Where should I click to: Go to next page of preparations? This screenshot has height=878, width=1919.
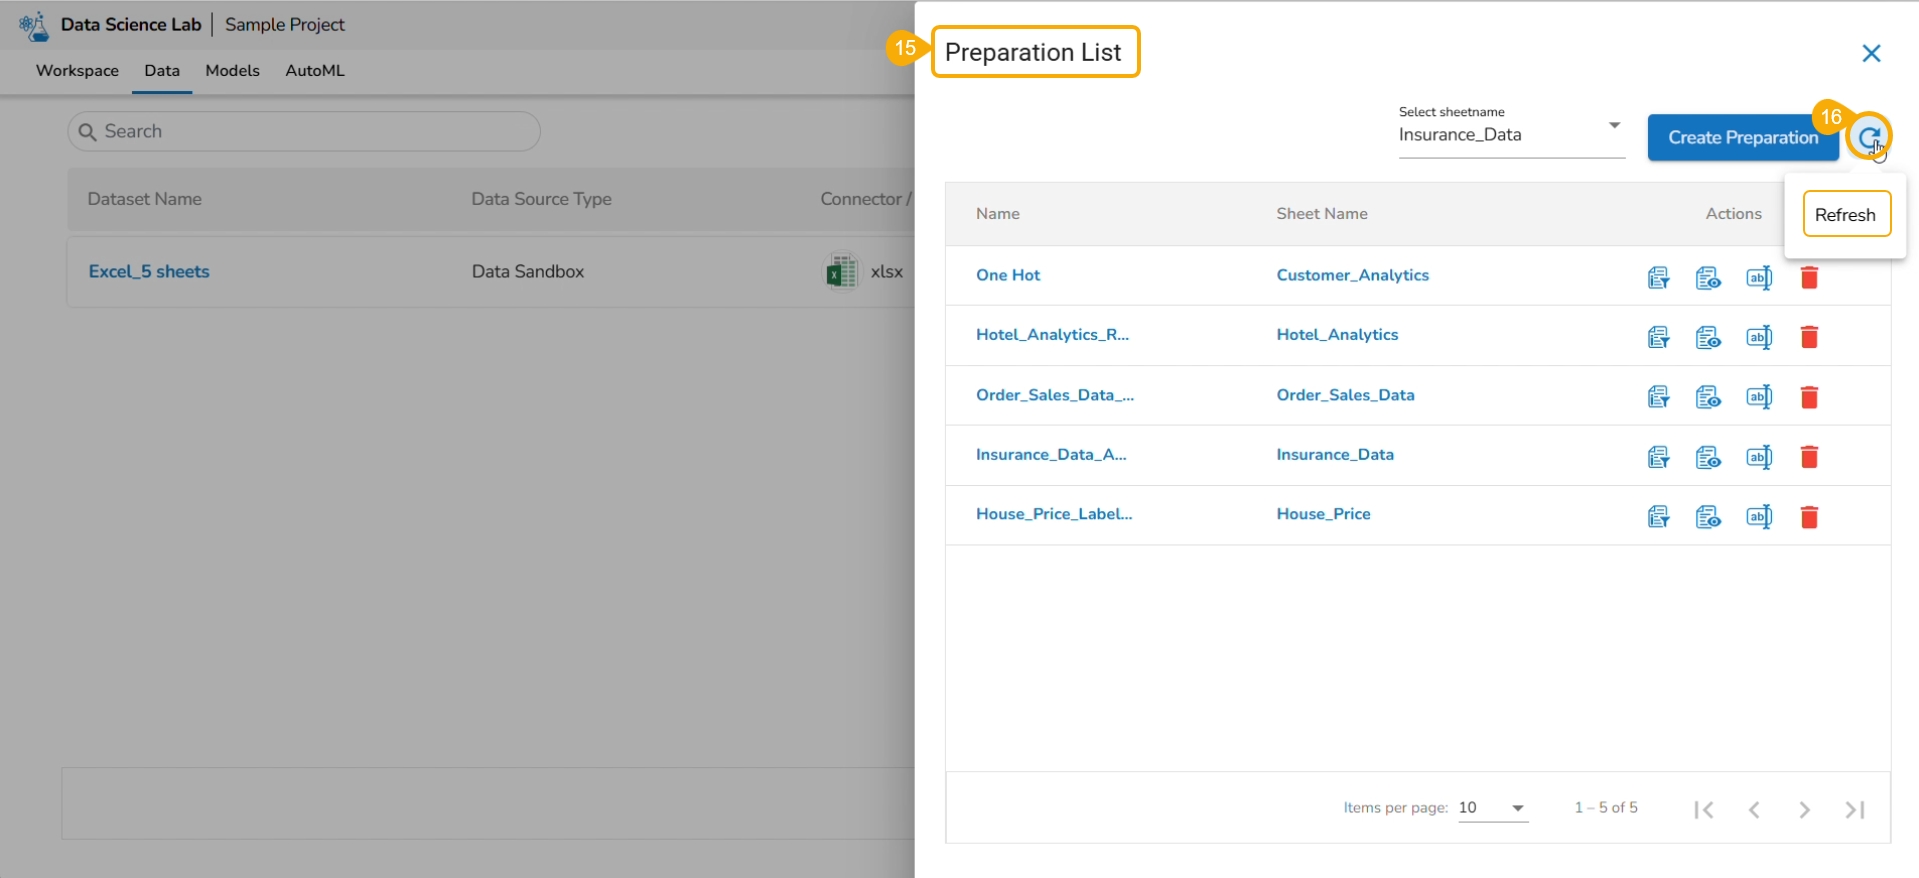[x=1804, y=810]
